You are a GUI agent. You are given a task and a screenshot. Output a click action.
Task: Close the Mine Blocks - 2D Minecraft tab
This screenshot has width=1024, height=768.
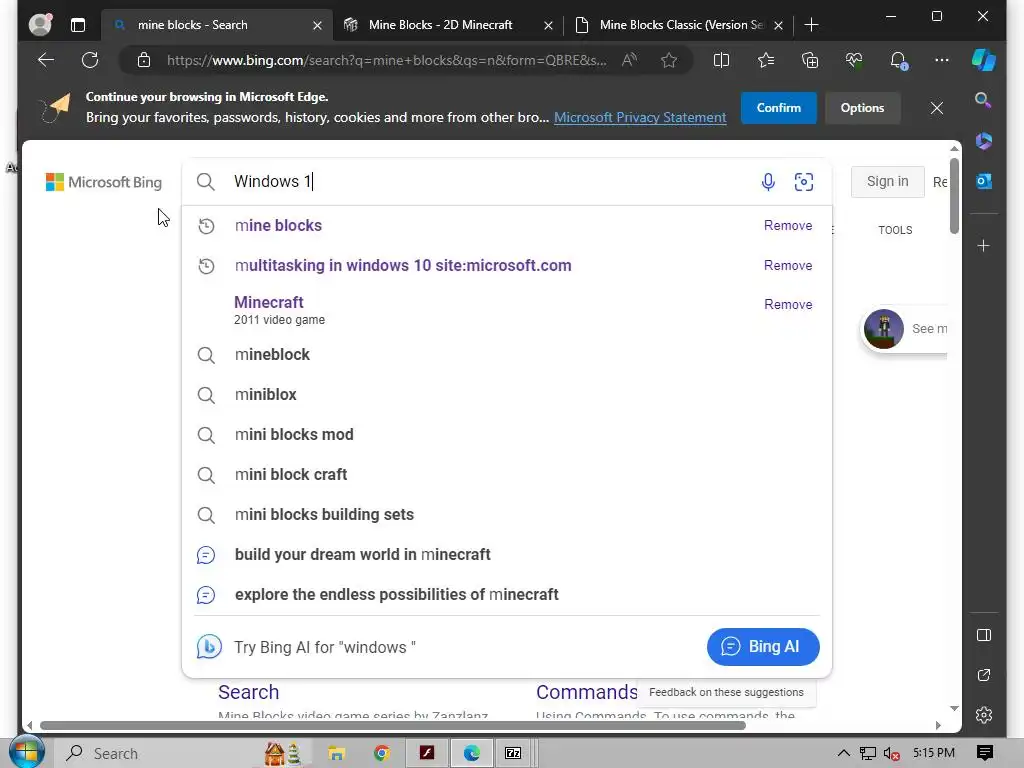pyautogui.click(x=549, y=25)
